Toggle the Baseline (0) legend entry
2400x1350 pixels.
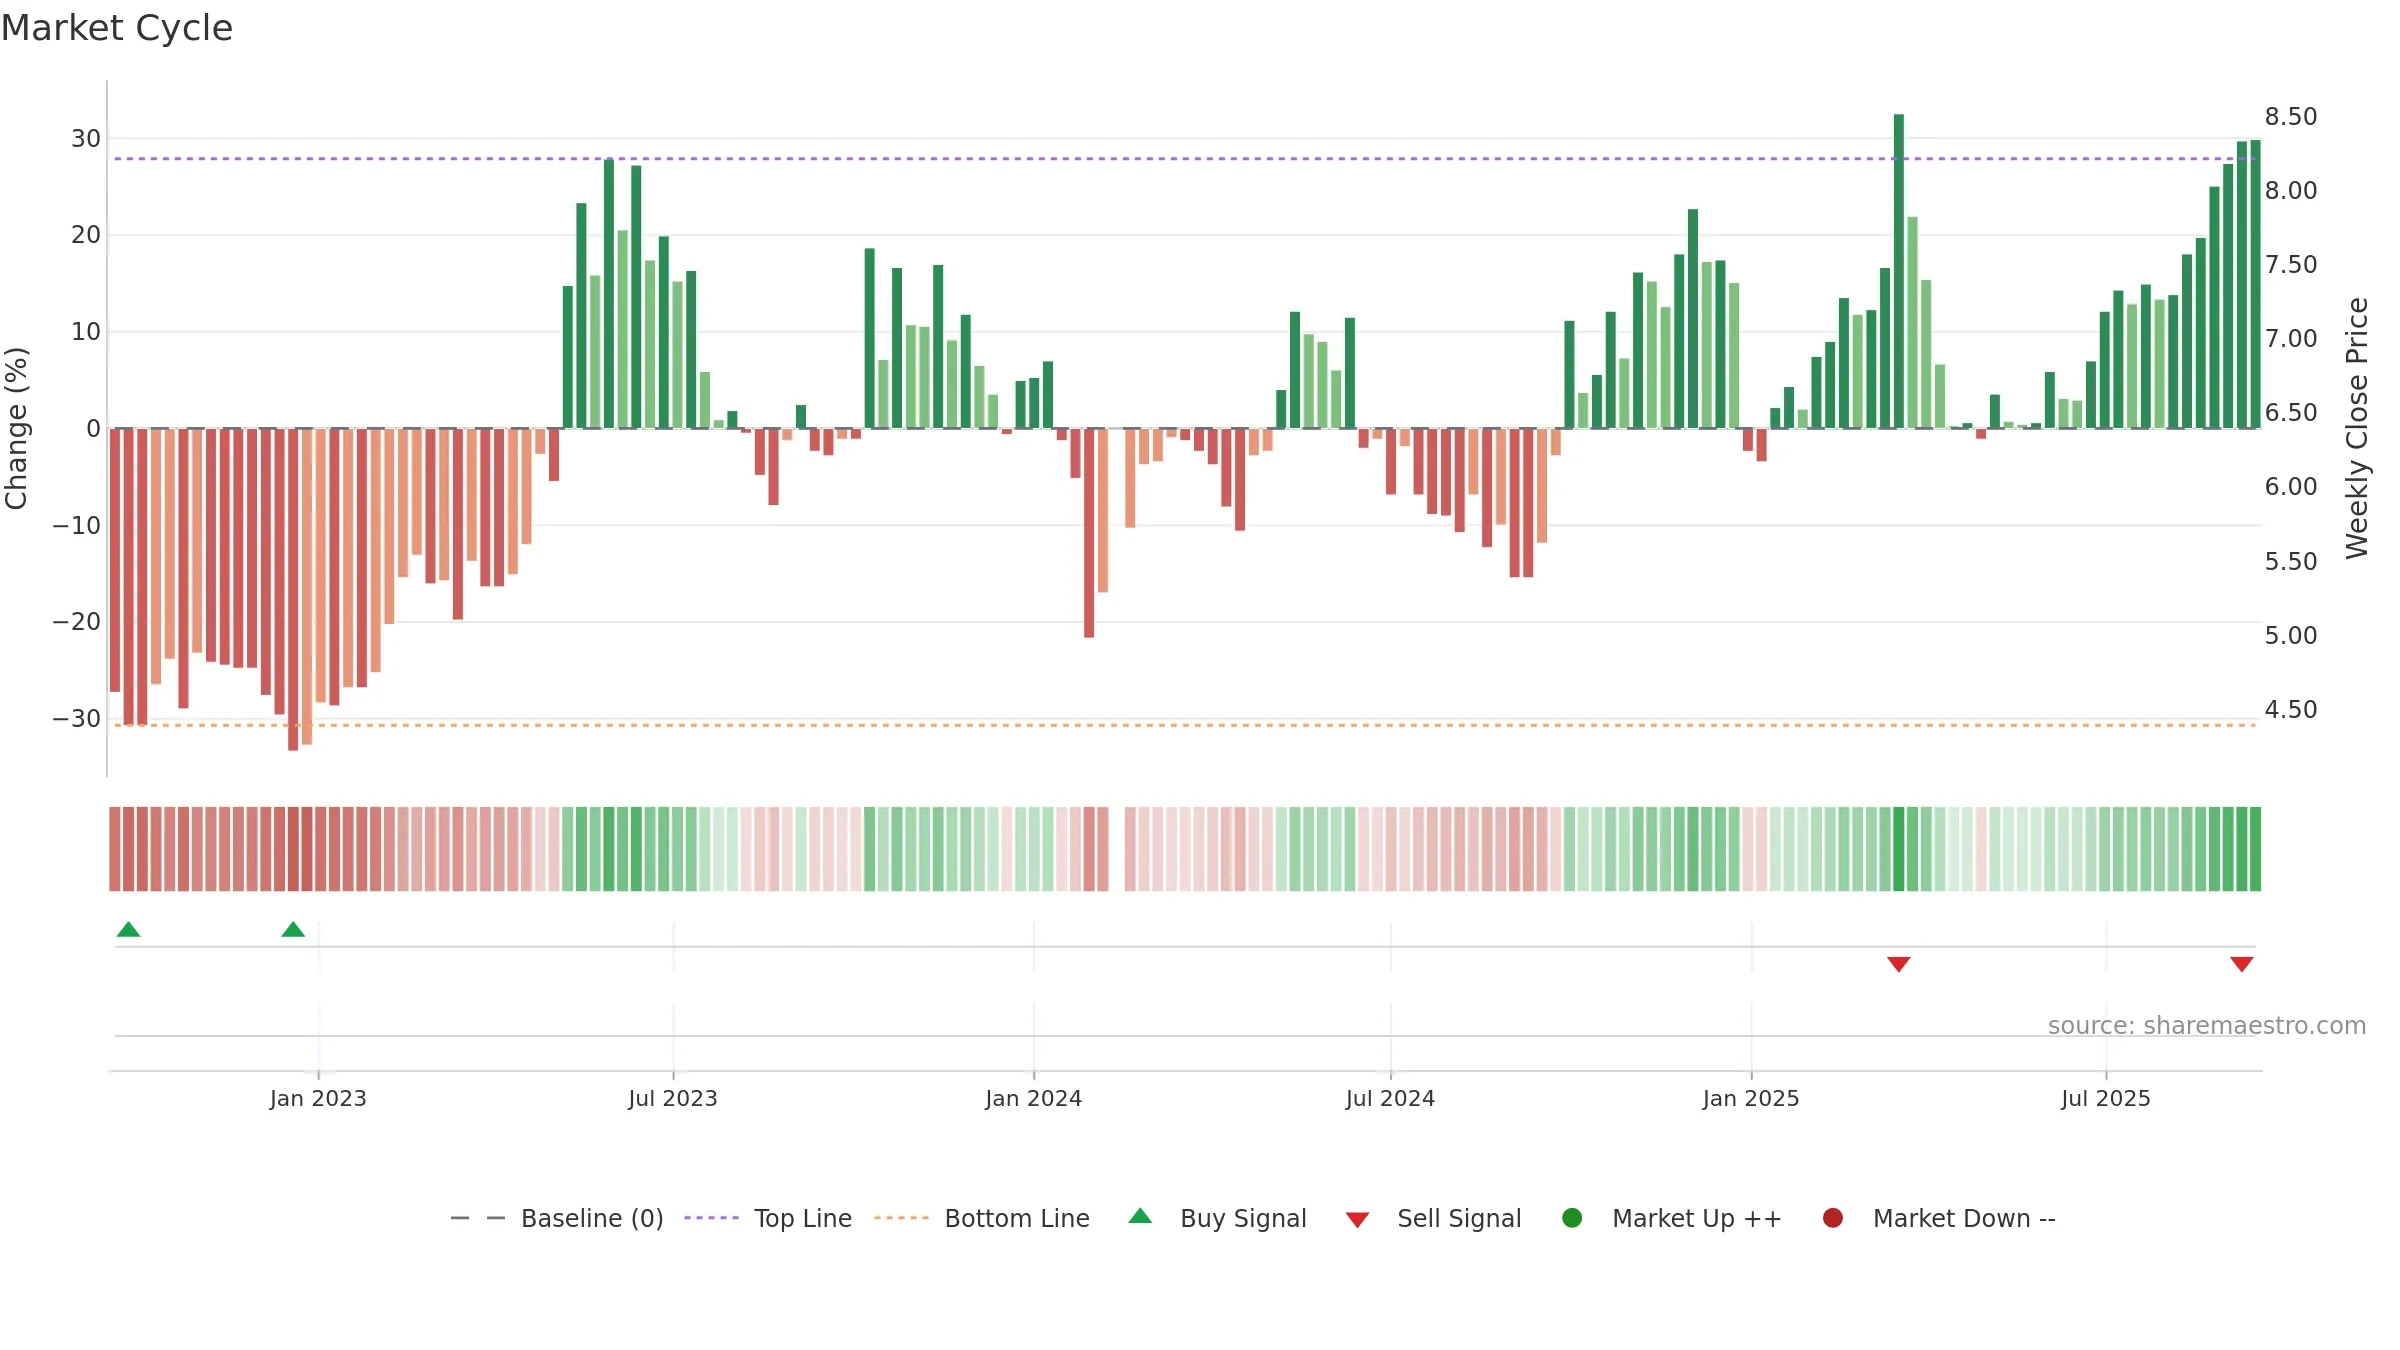(557, 1218)
